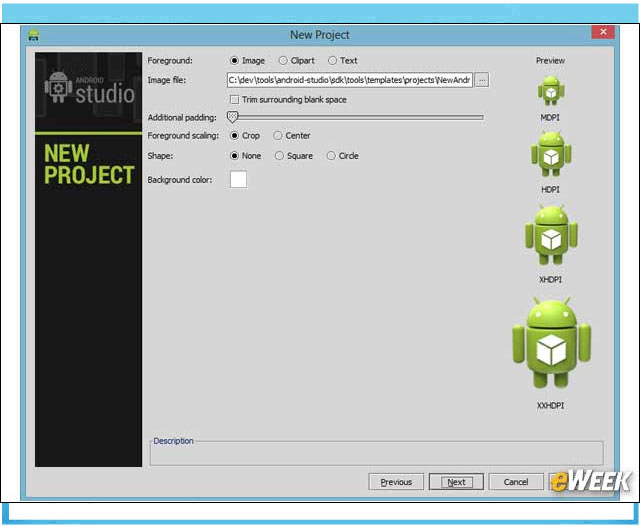Click the Preview label
The height and width of the screenshot is (526, 640).
point(550,60)
